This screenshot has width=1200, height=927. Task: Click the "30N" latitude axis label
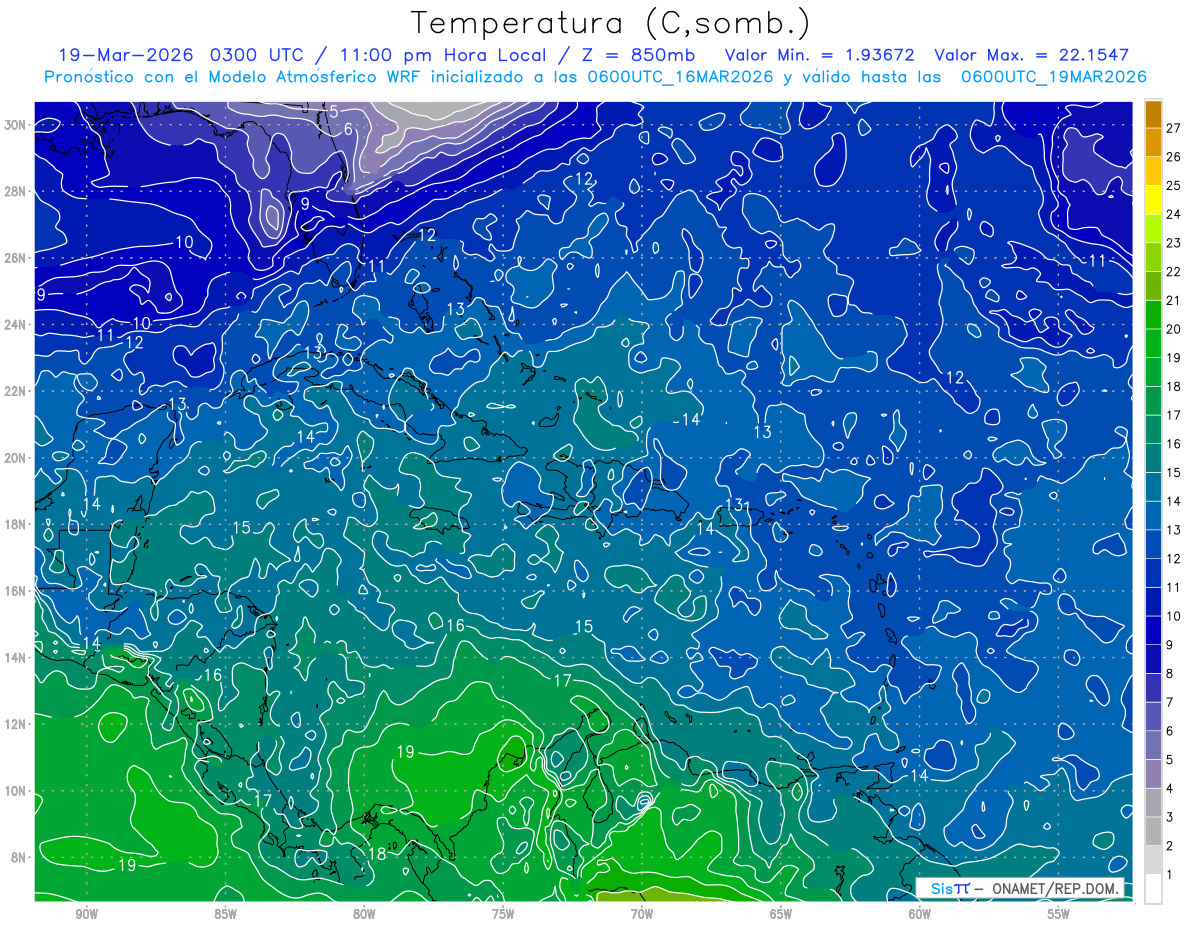(x=17, y=125)
